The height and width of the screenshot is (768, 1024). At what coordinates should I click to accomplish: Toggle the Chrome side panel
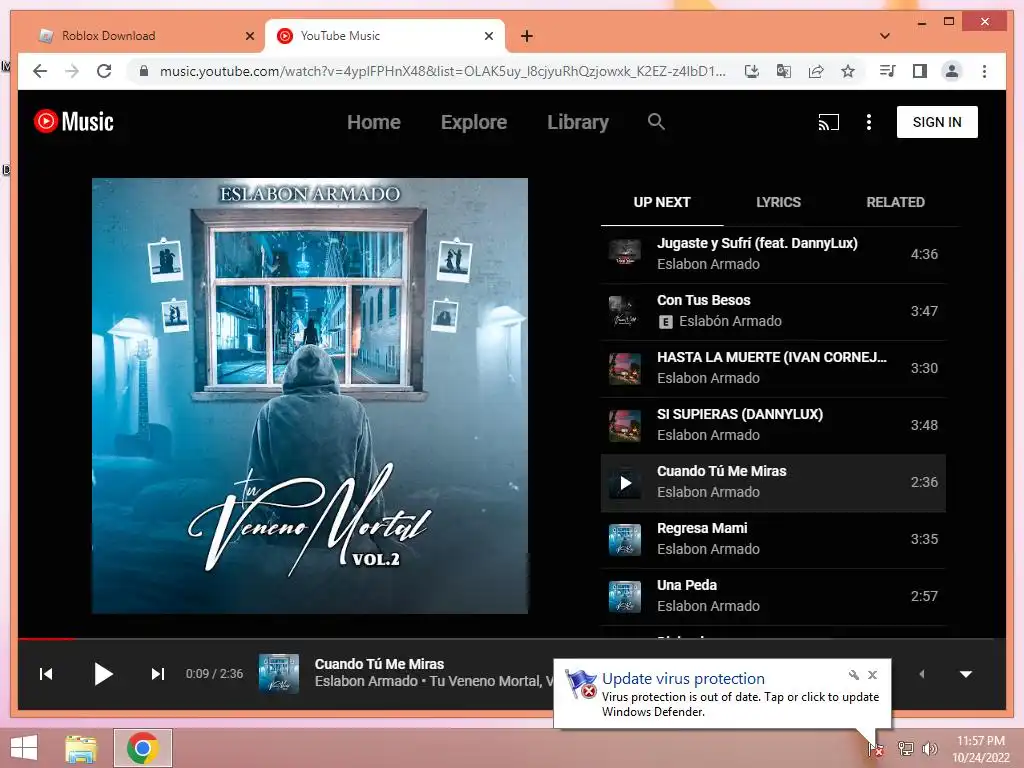pyautogui.click(x=920, y=71)
